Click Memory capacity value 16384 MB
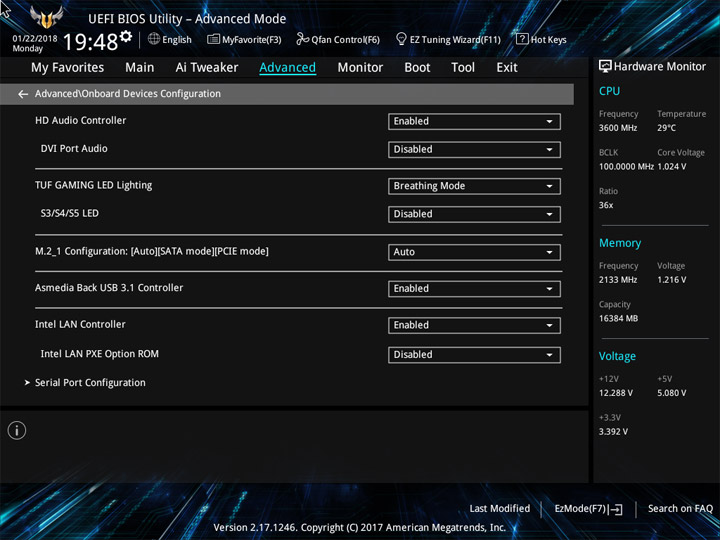Viewport: 720px width, 540px height. click(618, 318)
